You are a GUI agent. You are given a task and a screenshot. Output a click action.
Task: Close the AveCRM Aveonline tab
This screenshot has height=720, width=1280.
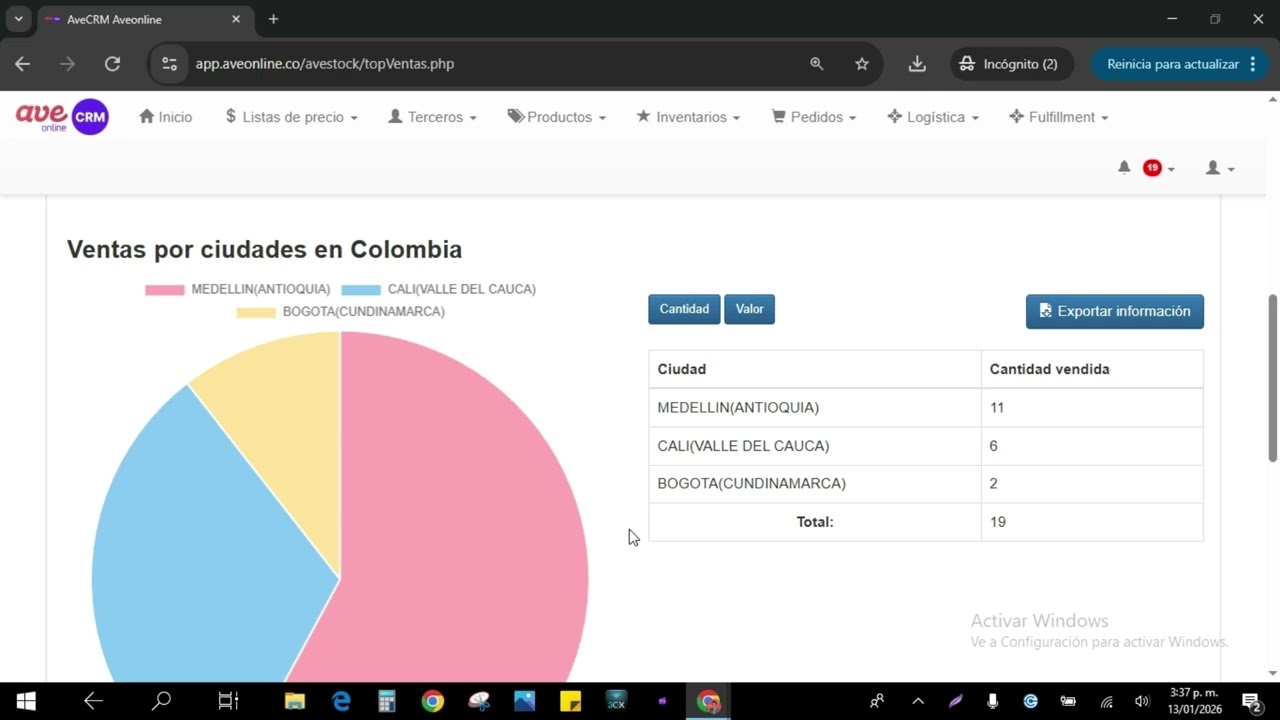pyautogui.click(x=236, y=19)
